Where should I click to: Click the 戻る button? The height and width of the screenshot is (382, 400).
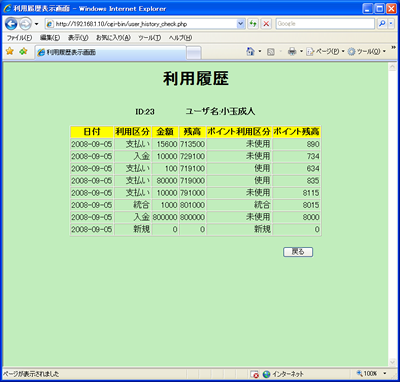298,252
